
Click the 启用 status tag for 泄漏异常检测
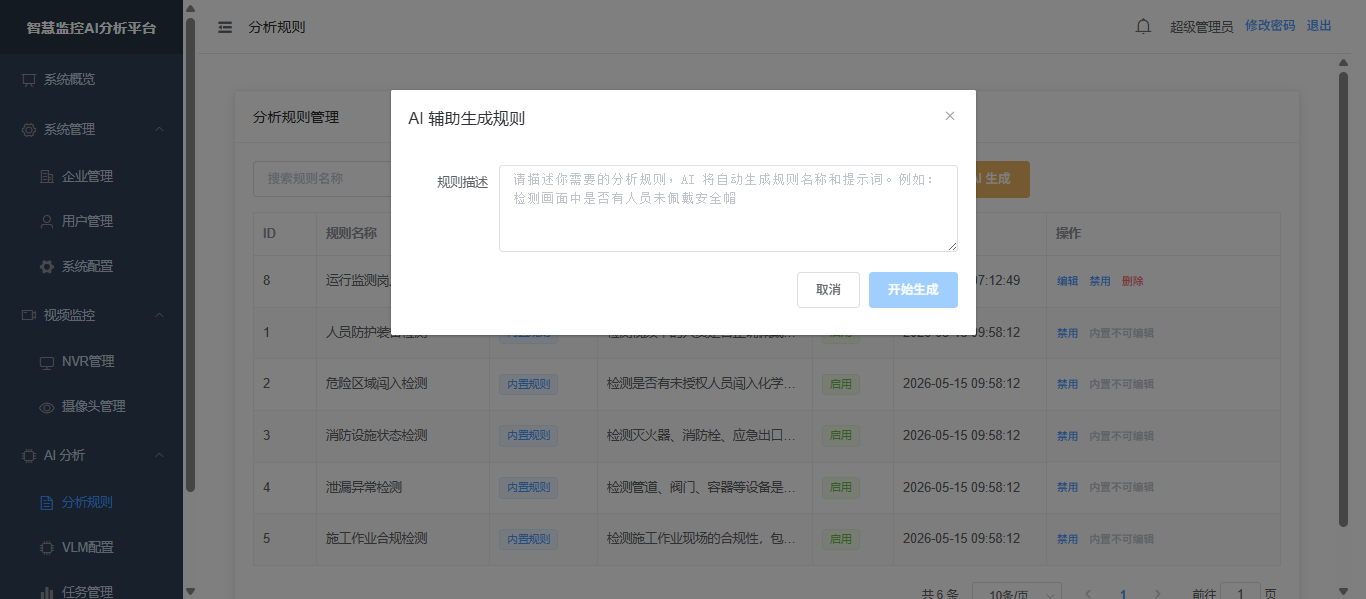pos(840,488)
